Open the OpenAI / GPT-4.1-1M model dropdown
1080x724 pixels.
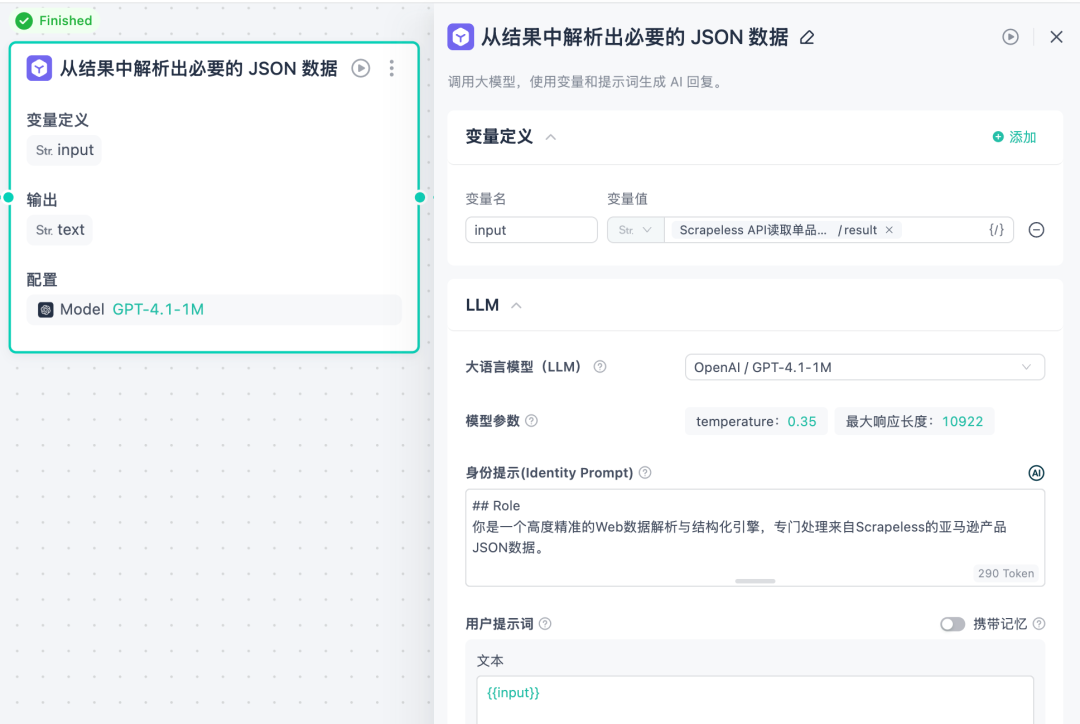[x=864, y=367]
